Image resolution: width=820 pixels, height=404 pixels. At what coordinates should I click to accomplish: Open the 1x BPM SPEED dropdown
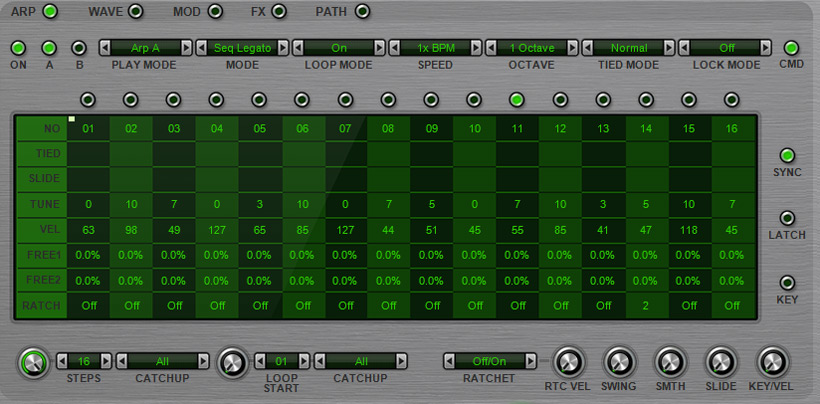436,48
